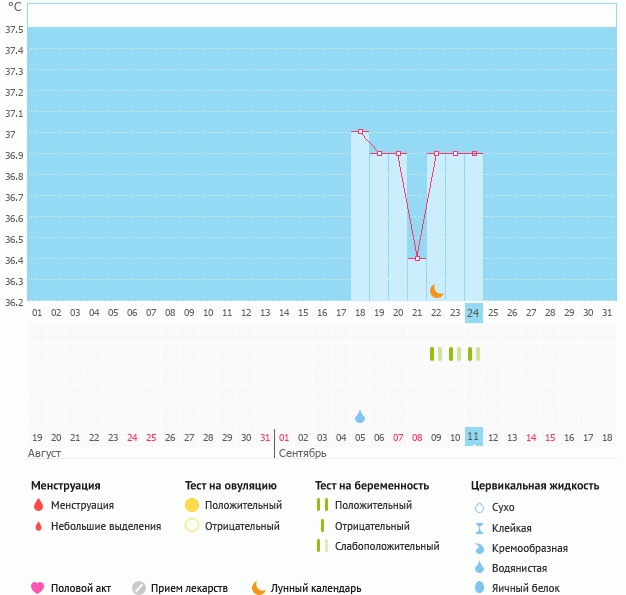The width and height of the screenshot is (626, 595).
Task: Click the gray medication pill legend icon
Action: [138, 588]
